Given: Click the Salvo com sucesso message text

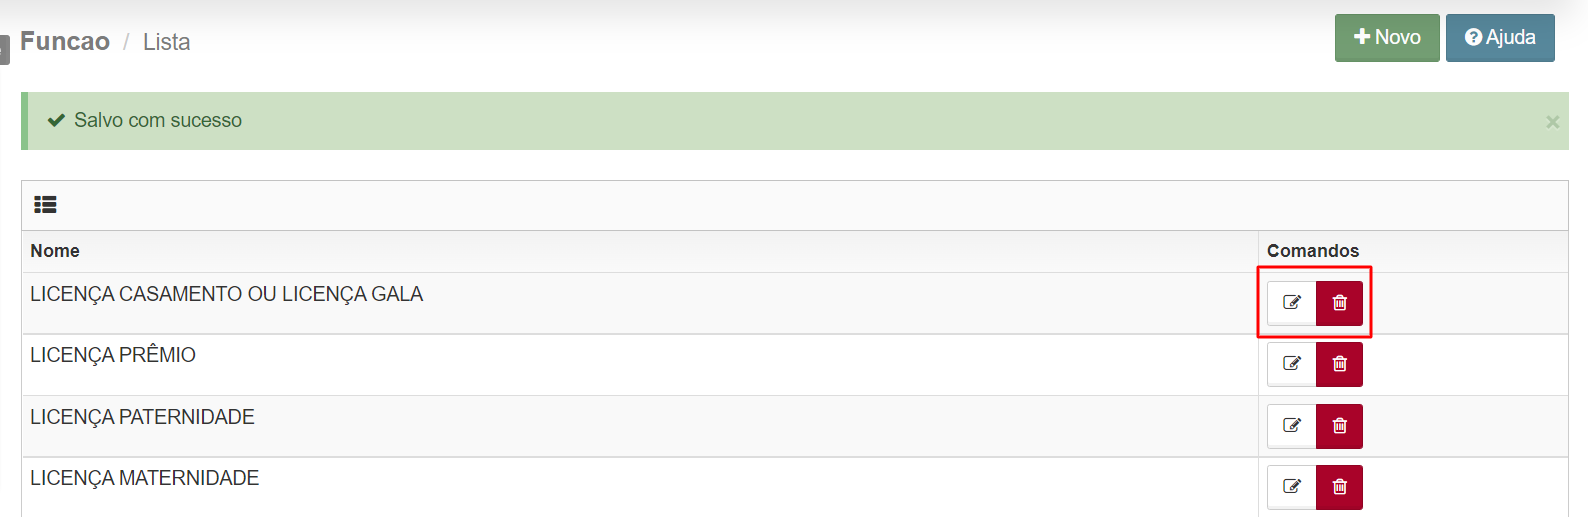Looking at the screenshot, I should tap(158, 120).
